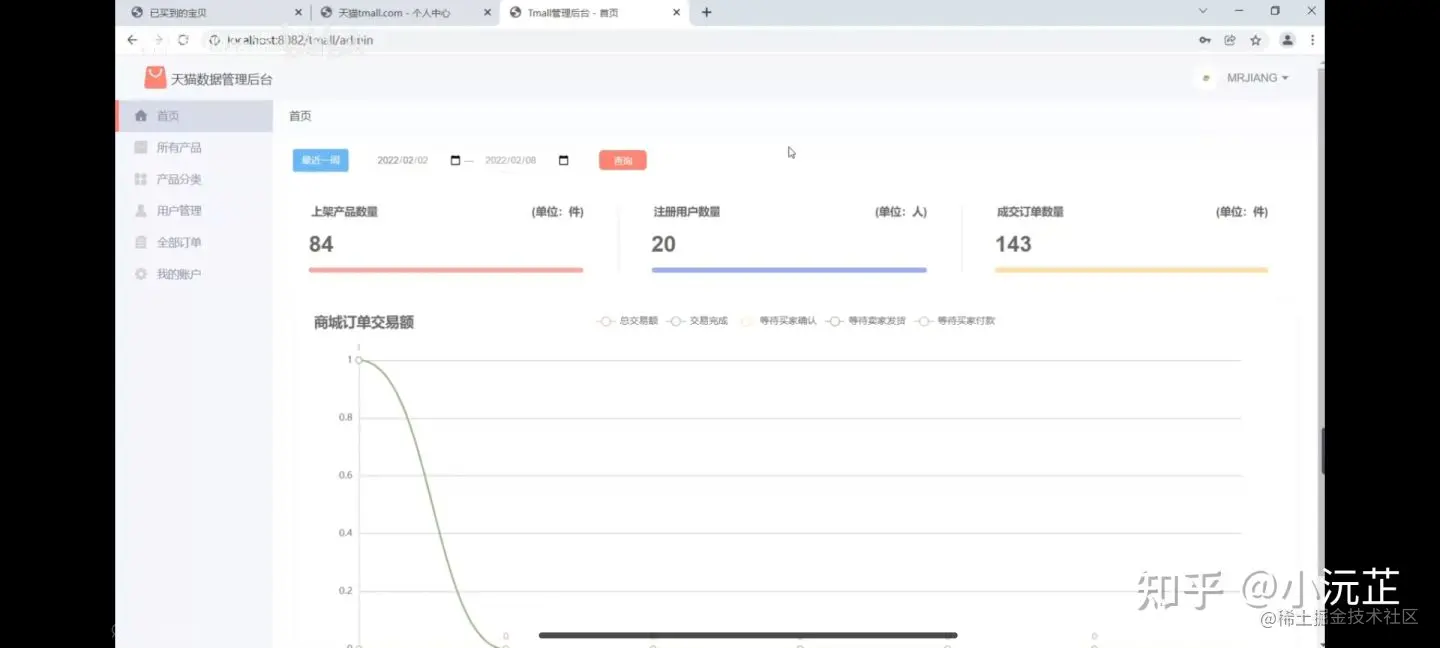
Task: Click the 首页 breadcrumb text
Action: [300, 116]
